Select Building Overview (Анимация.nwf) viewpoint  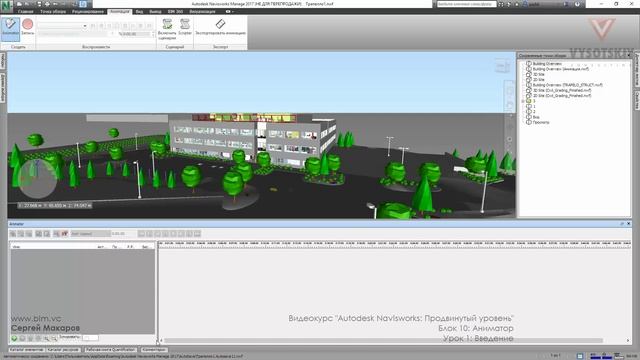point(560,69)
